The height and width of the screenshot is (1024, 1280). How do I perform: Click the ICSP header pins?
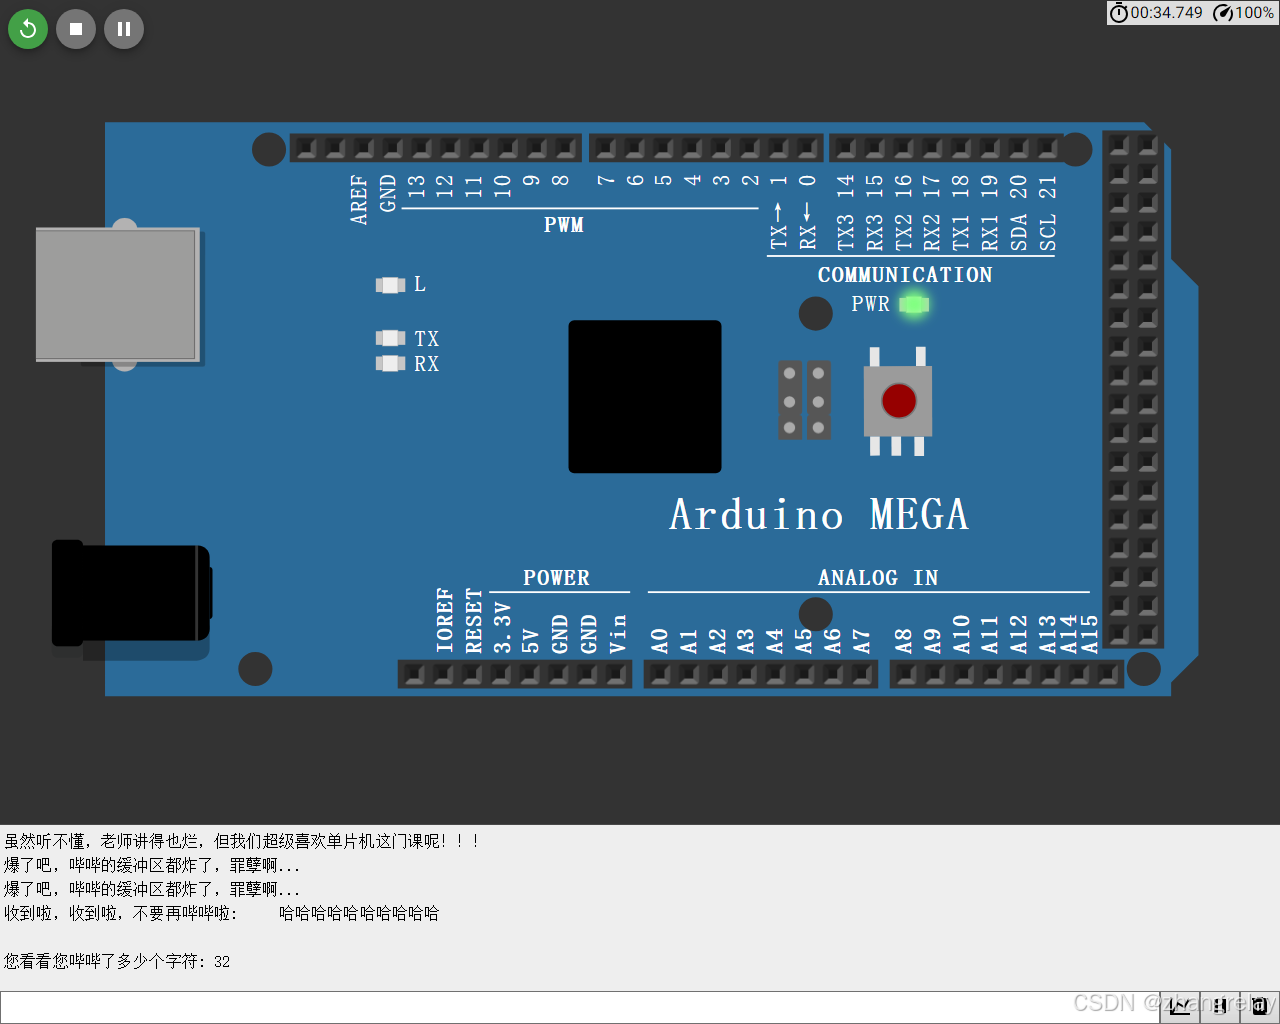804,400
